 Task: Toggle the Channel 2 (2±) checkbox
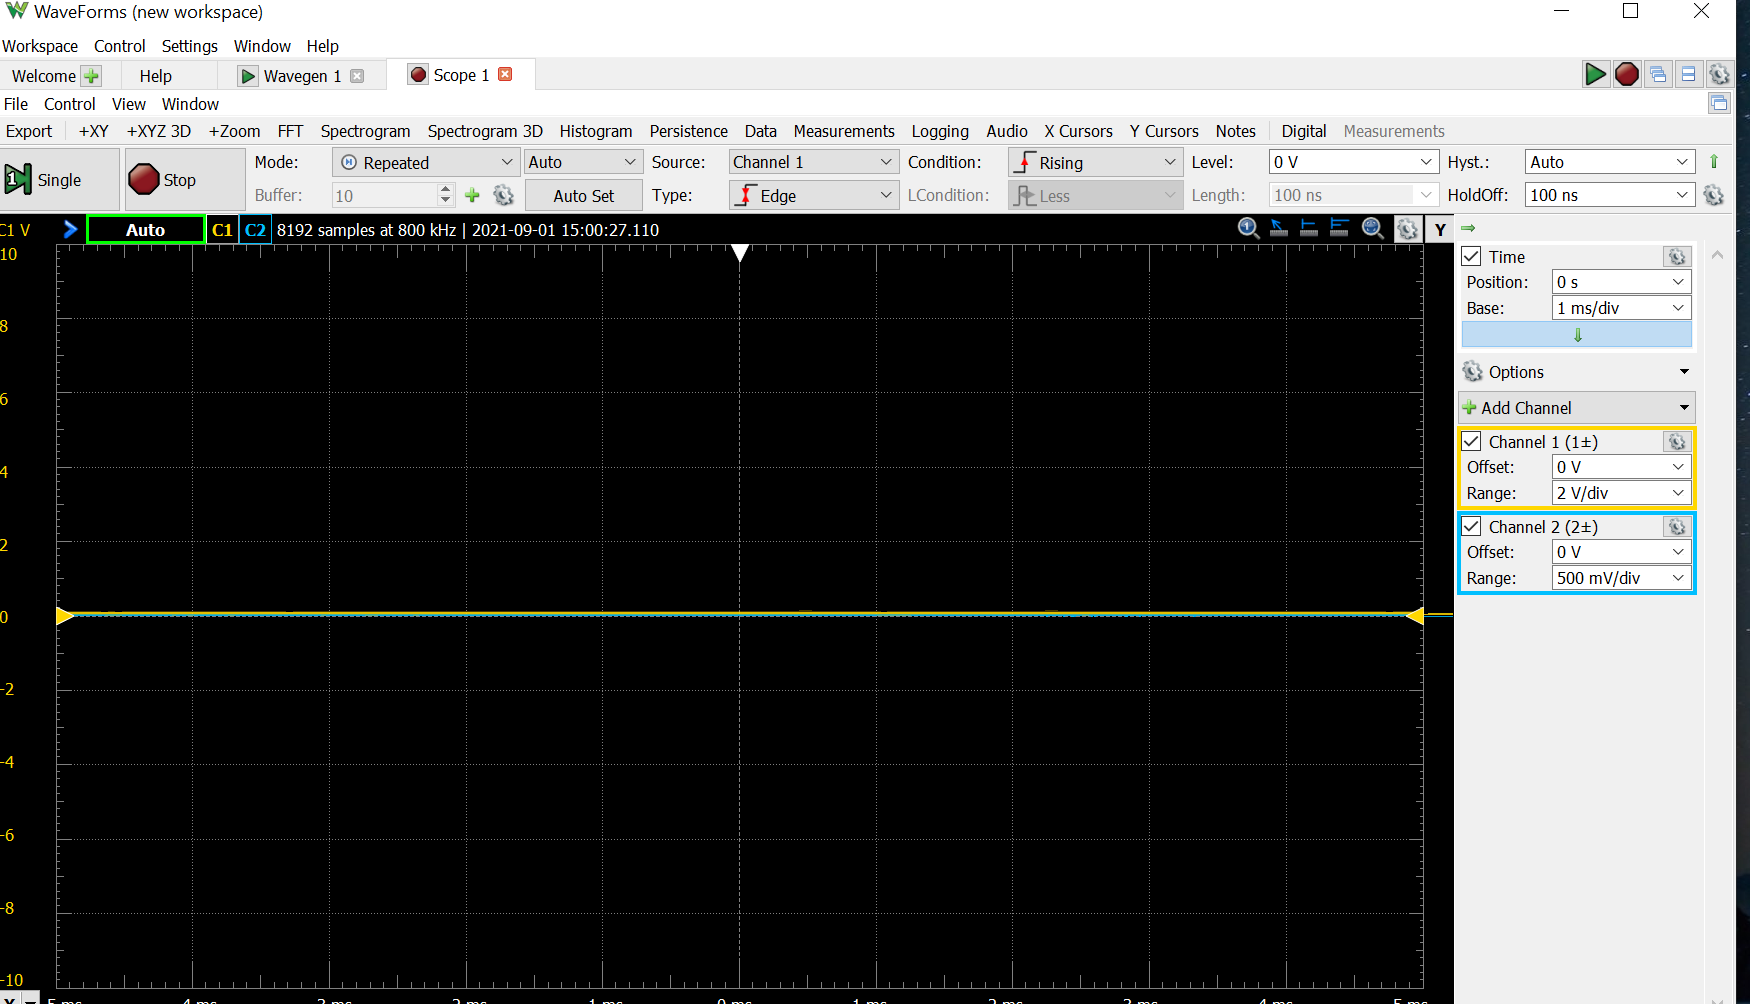tap(1472, 527)
